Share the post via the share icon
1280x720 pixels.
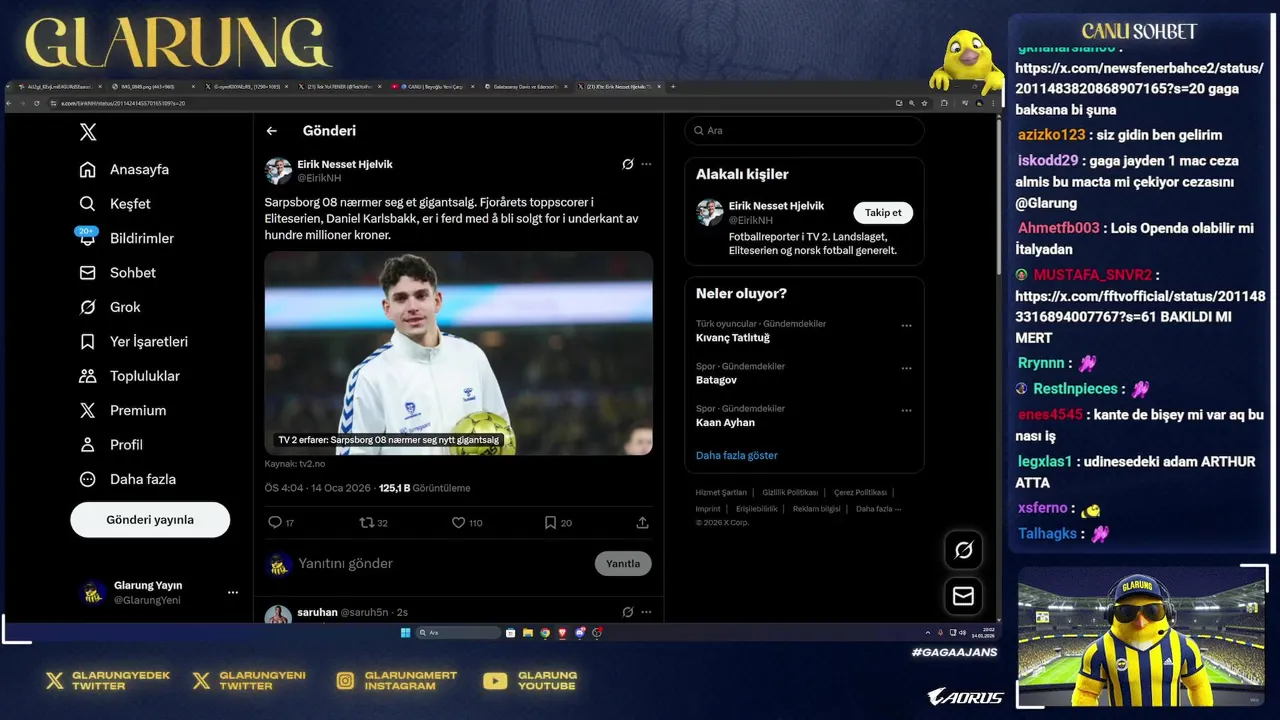coord(642,522)
